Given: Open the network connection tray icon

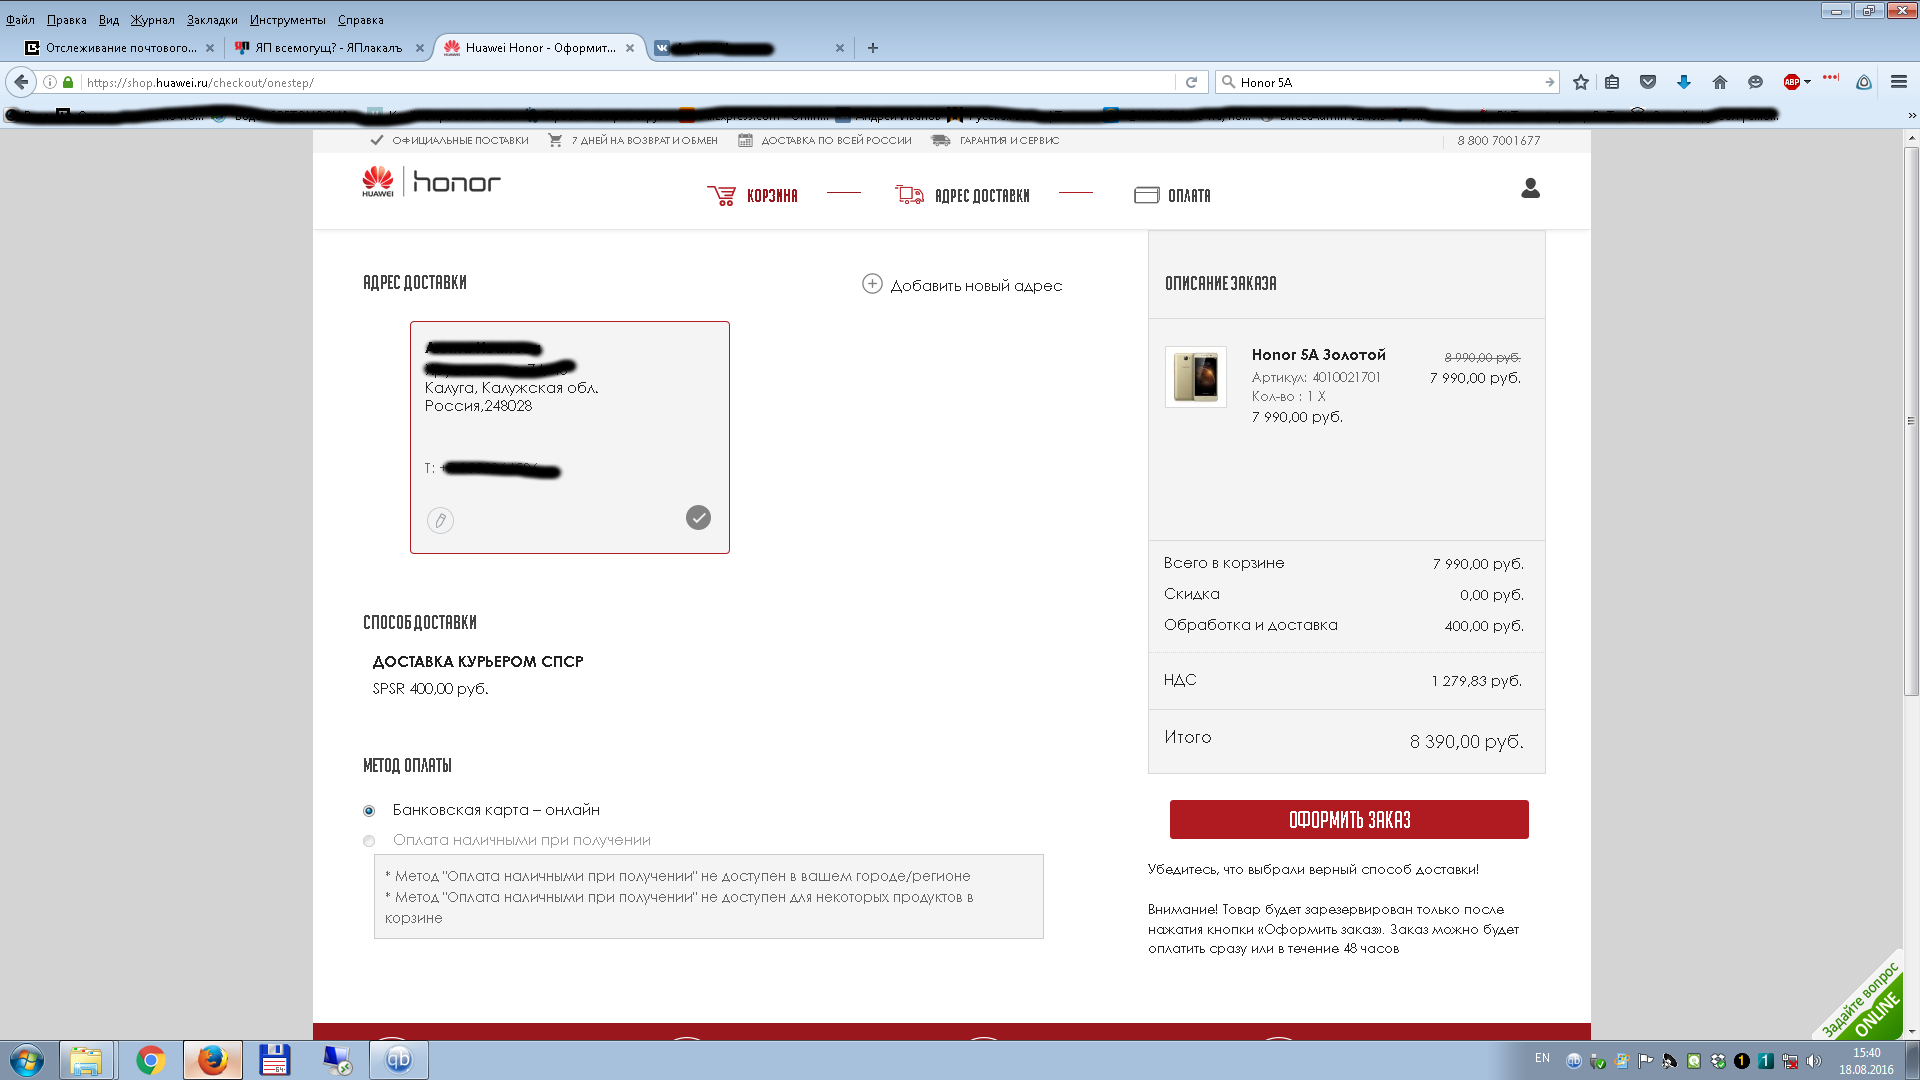Looking at the screenshot, I should (1790, 1061).
